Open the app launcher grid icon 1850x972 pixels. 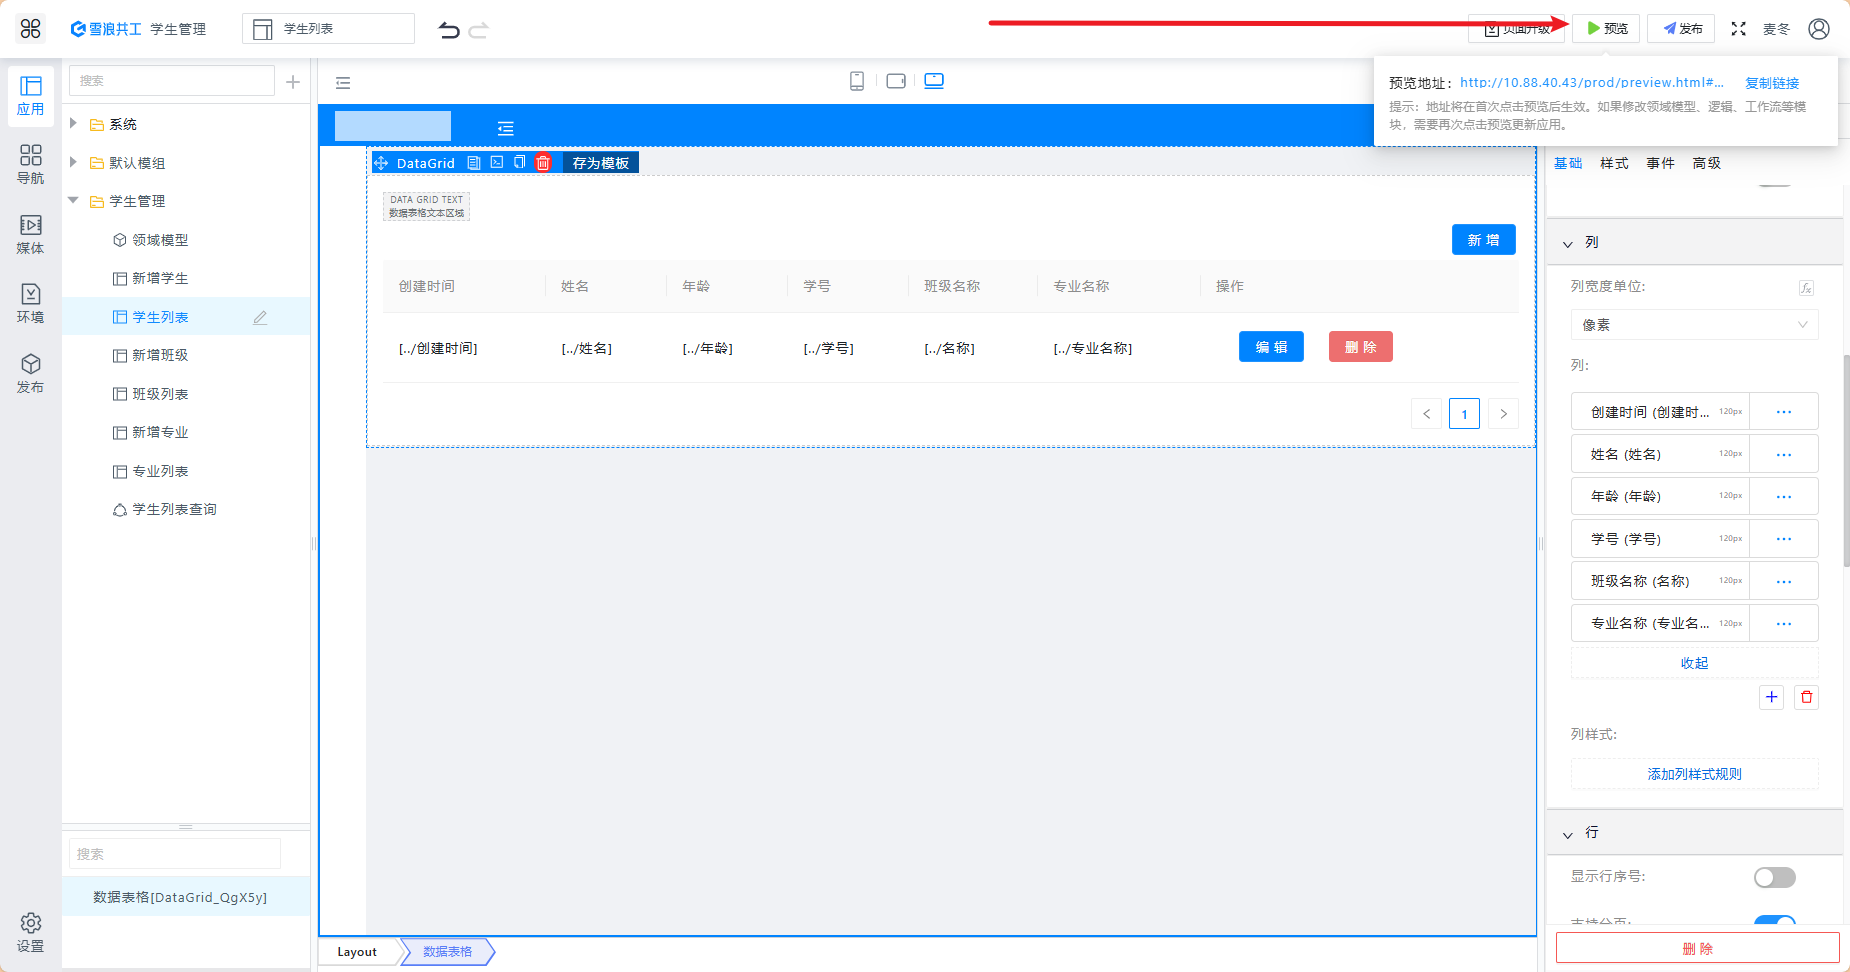point(31,29)
